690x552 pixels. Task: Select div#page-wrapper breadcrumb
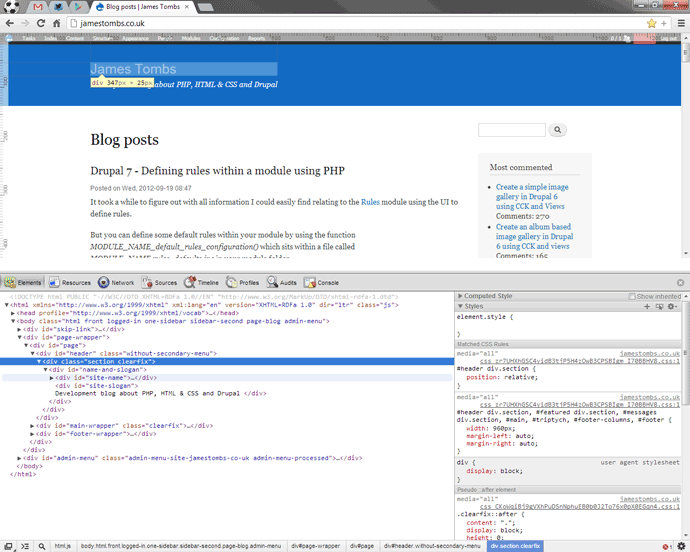click(316, 546)
